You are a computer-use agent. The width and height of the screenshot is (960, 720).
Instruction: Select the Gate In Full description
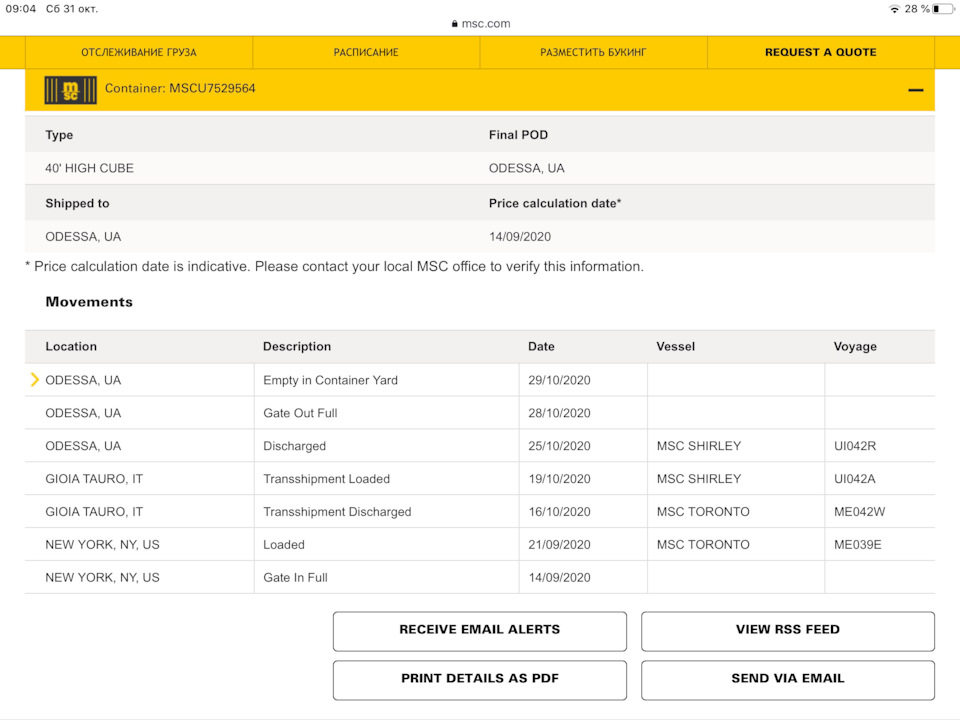point(295,578)
